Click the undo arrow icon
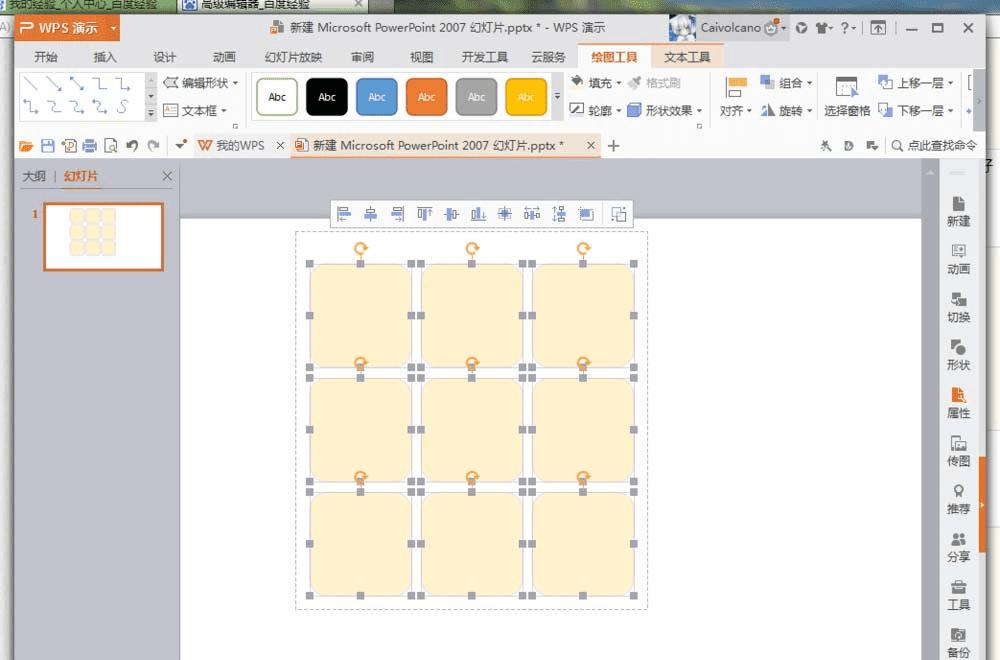Image resolution: width=1000 pixels, height=660 pixels. coord(132,146)
